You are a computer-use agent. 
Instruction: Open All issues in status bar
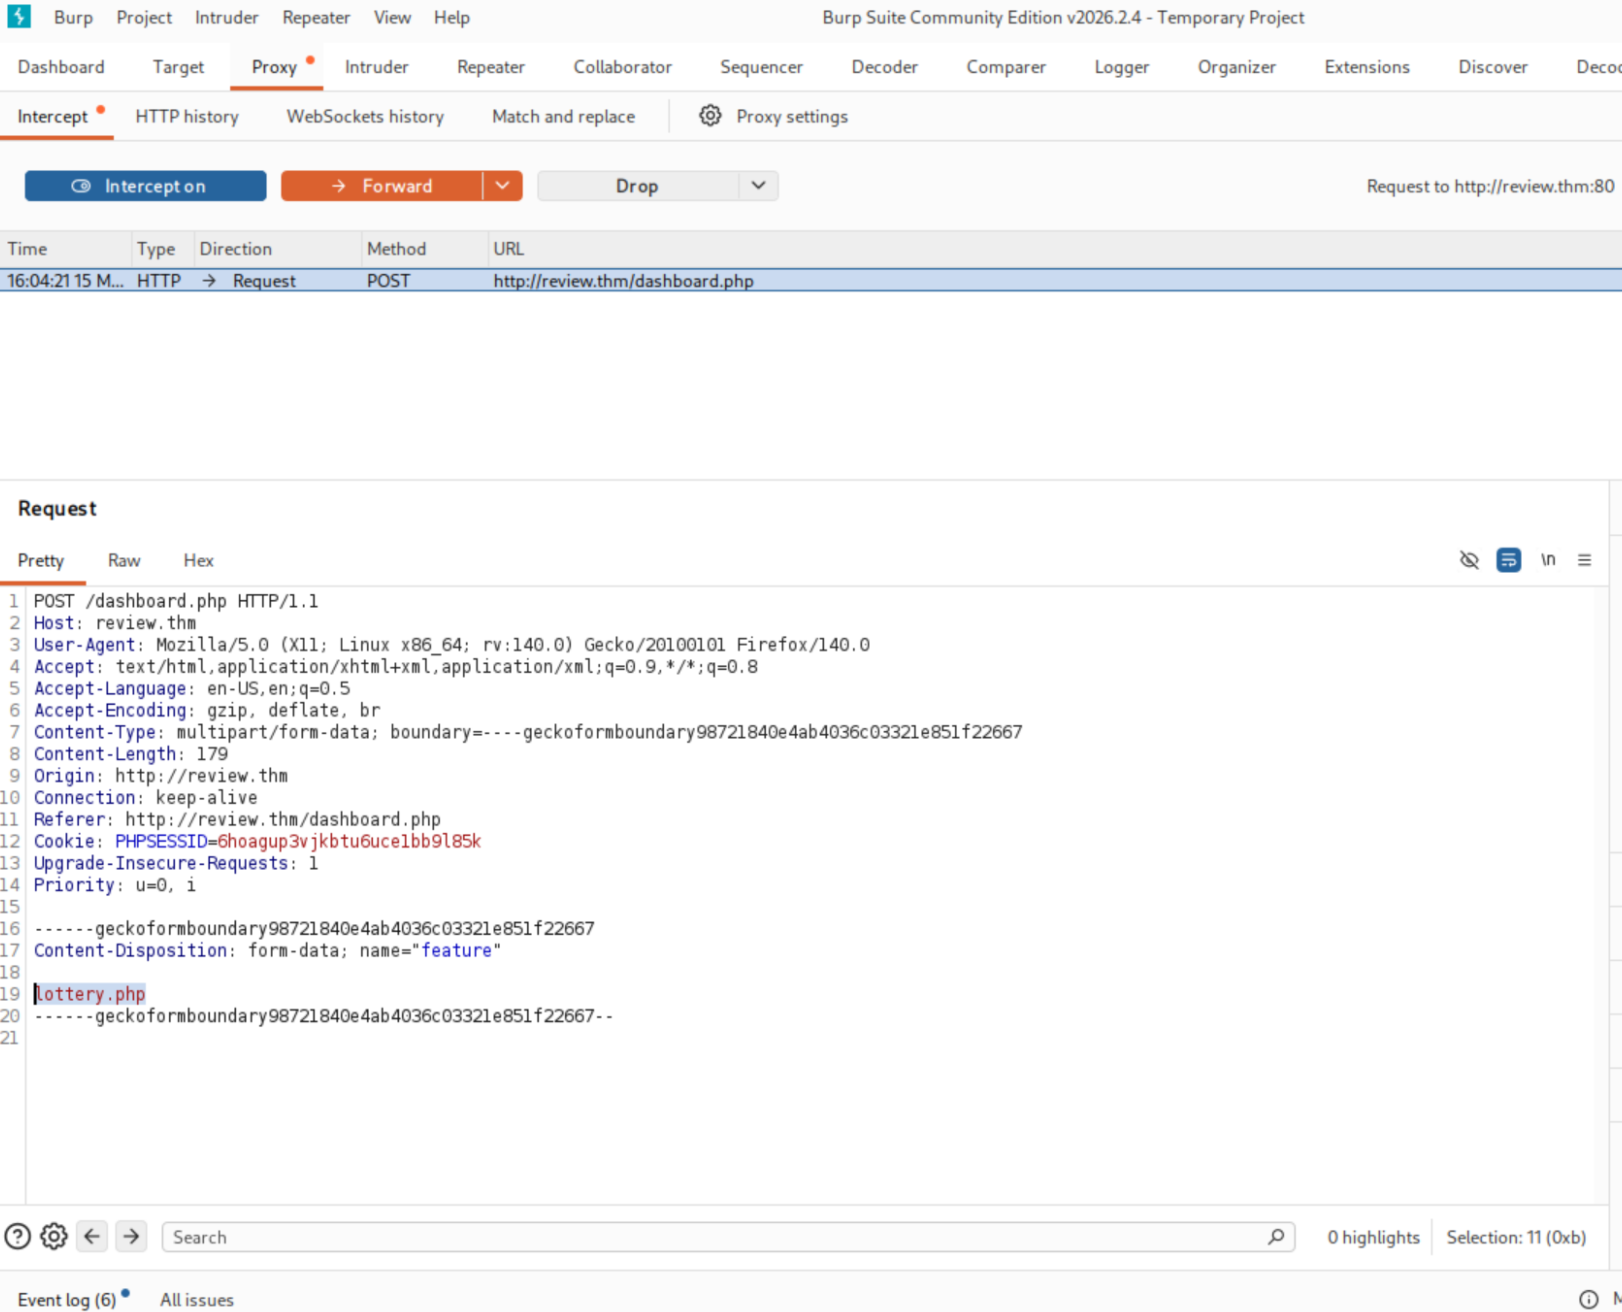point(197,1300)
